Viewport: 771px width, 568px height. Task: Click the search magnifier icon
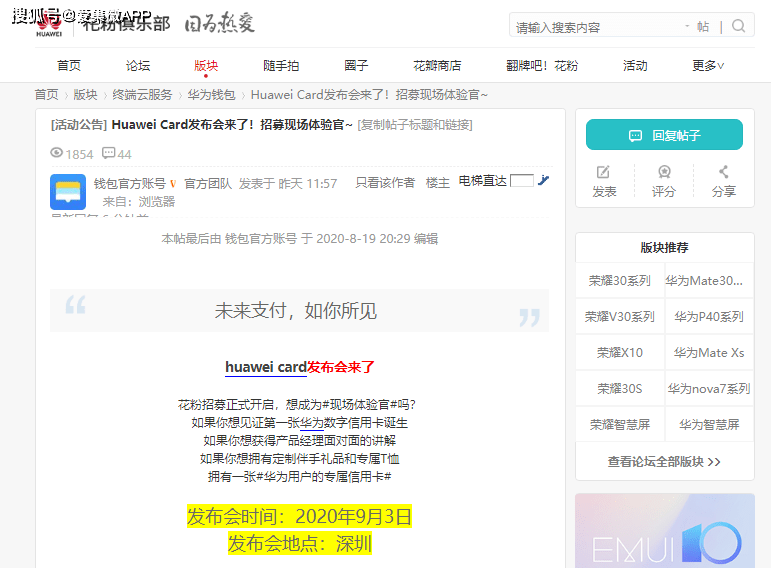coord(738,26)
